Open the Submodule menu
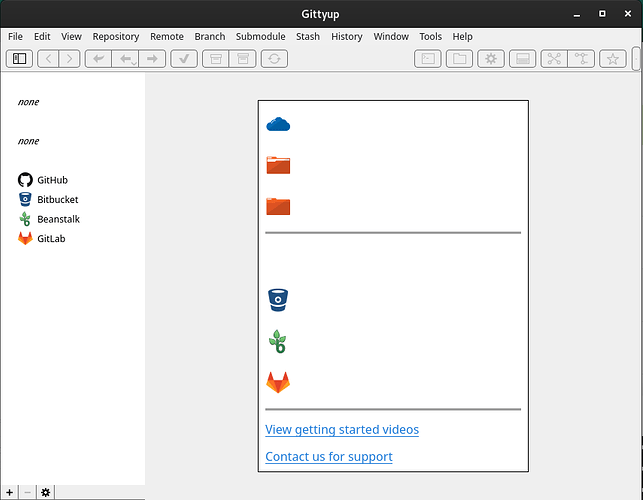Screen dimensions: 643x500 click(260, 37)
